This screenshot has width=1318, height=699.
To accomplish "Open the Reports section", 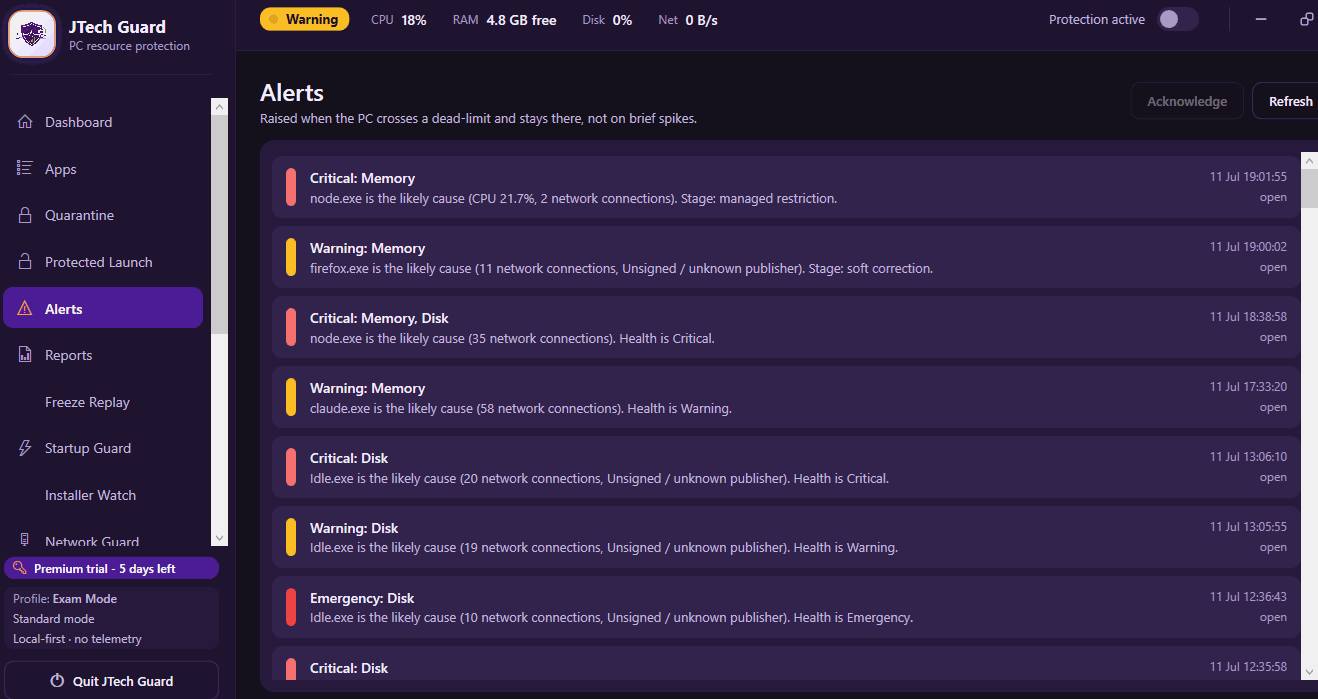I will [104, 355].
